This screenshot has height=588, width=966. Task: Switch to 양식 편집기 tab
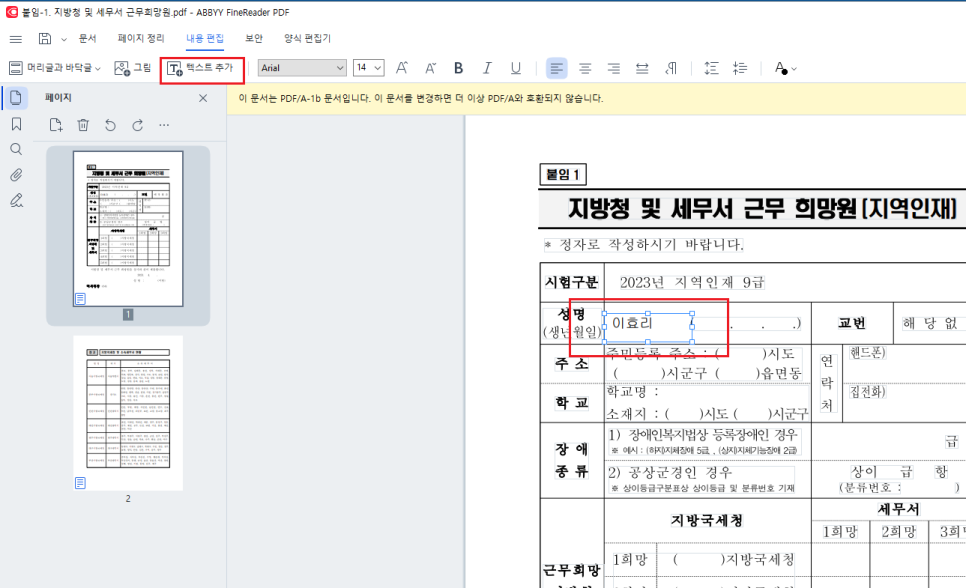pyautogui.click(x=307, y=38)
